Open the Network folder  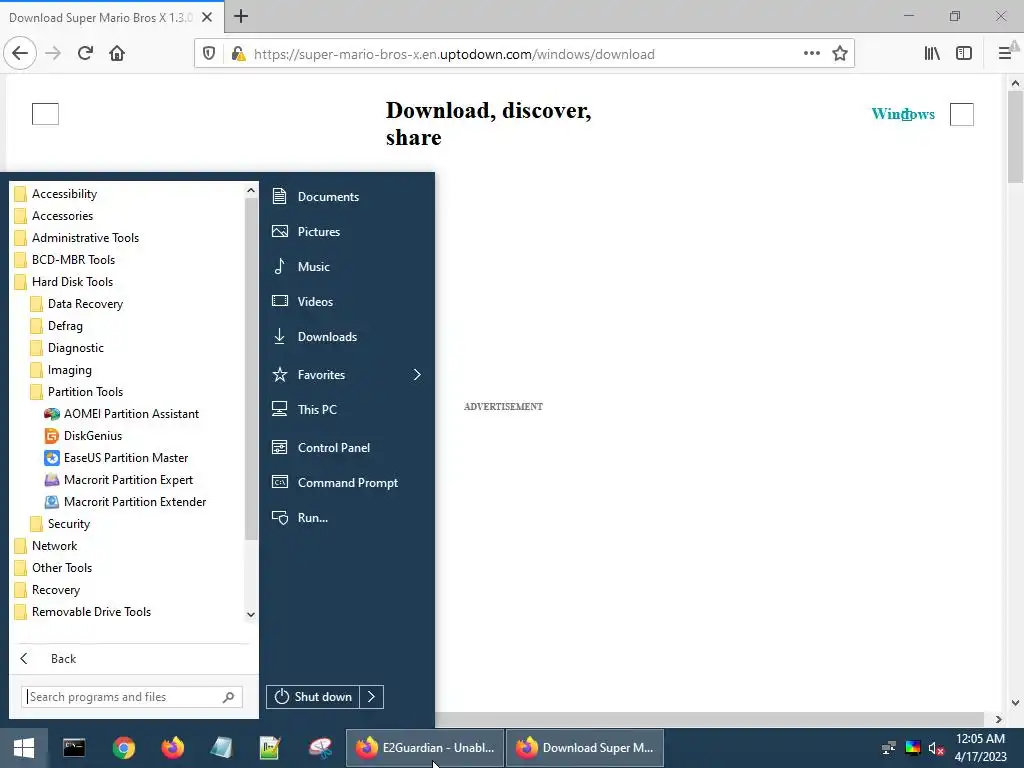[x=45, y=546]
